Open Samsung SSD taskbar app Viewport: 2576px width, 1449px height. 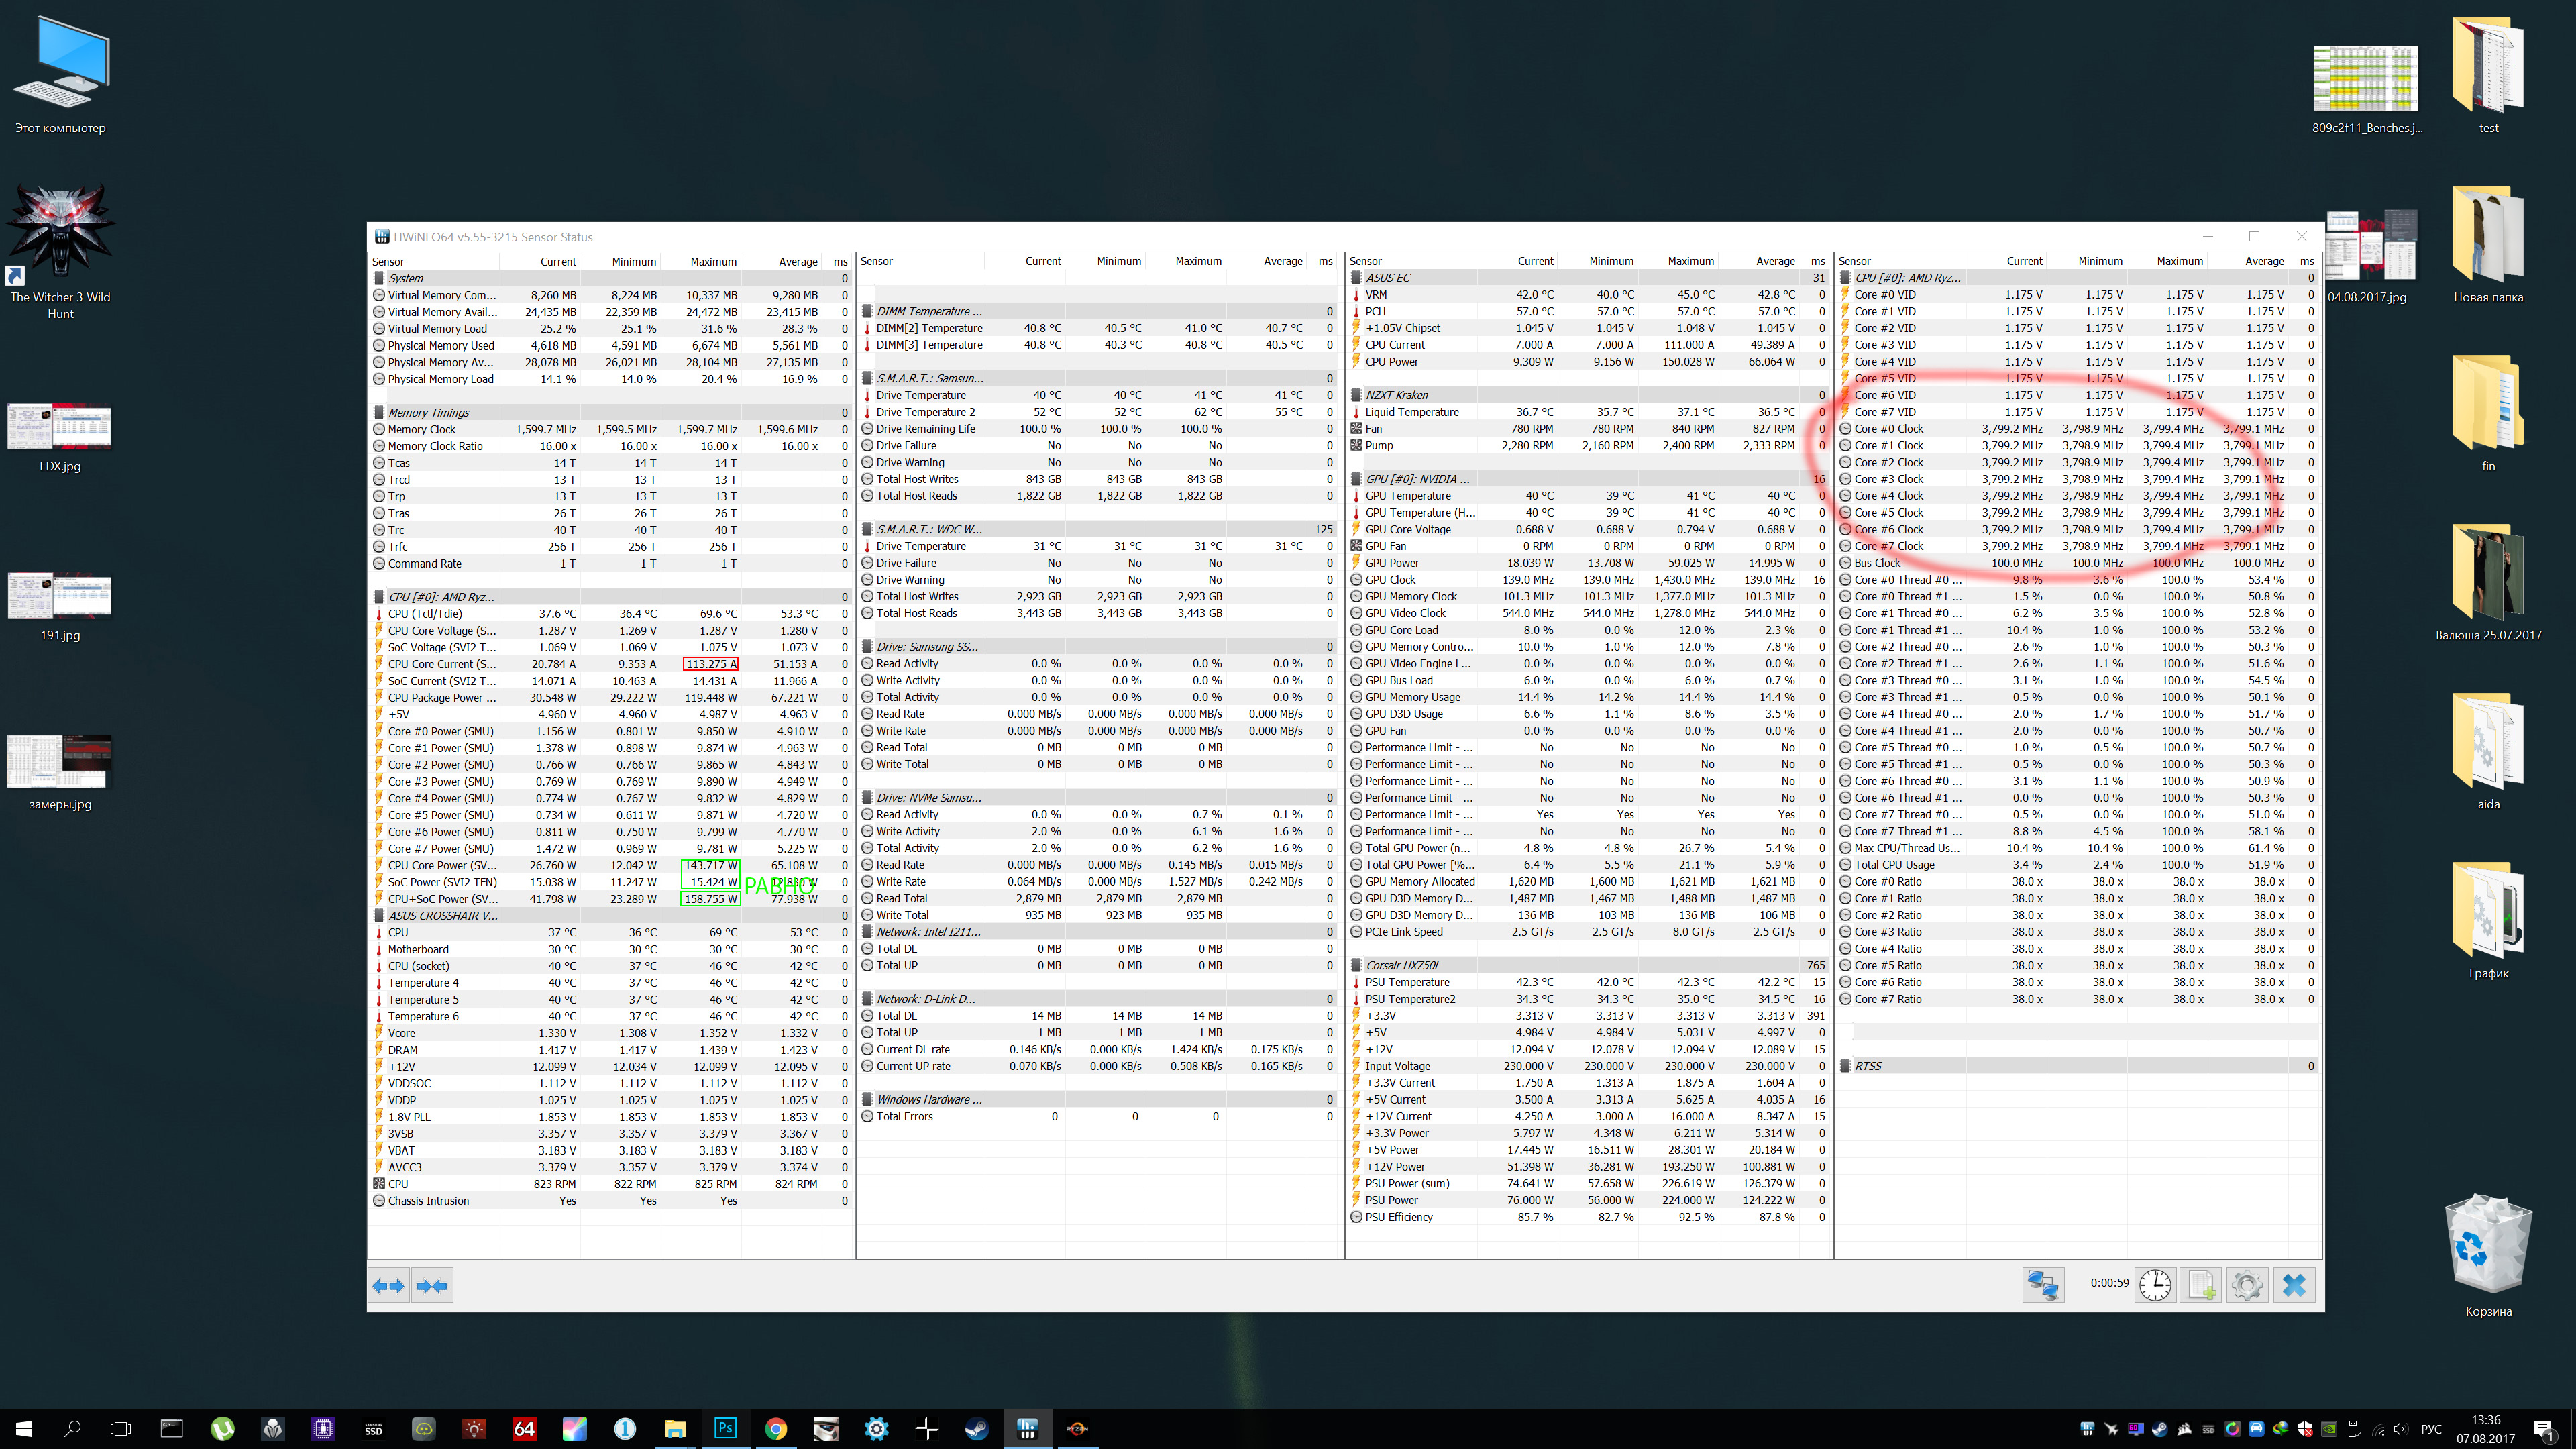click(x=373, y=1428)
